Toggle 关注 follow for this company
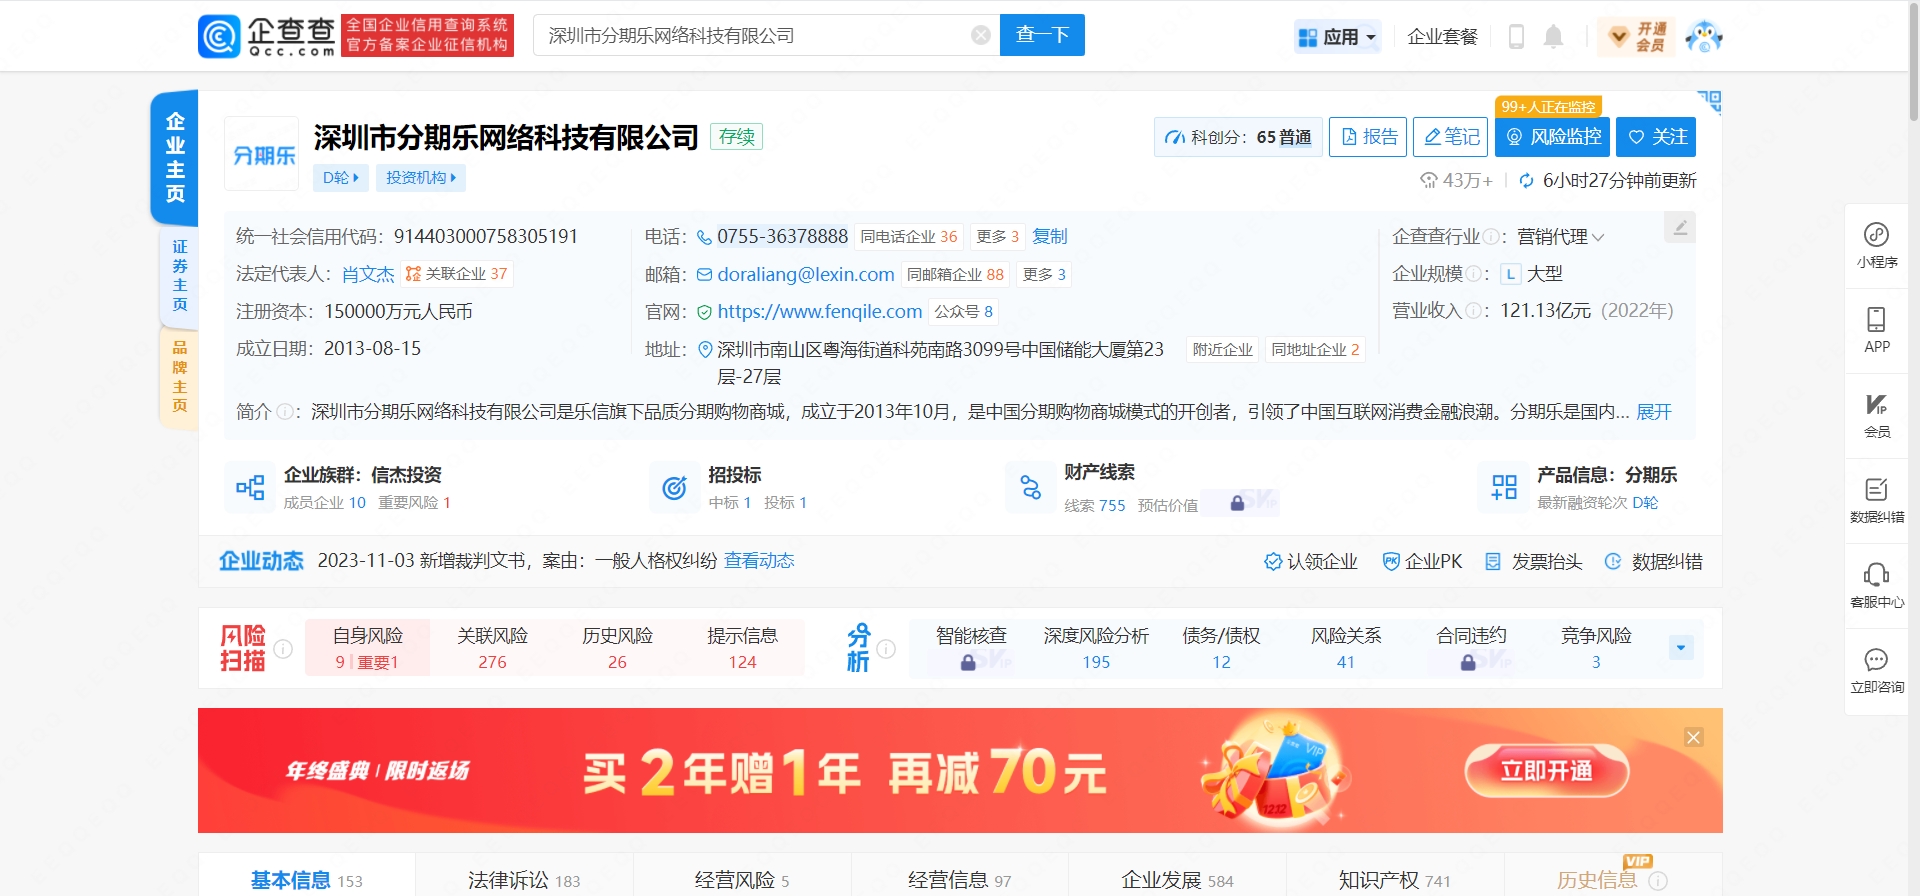This screenshot has width=1920, height=896. point(1656,137)
